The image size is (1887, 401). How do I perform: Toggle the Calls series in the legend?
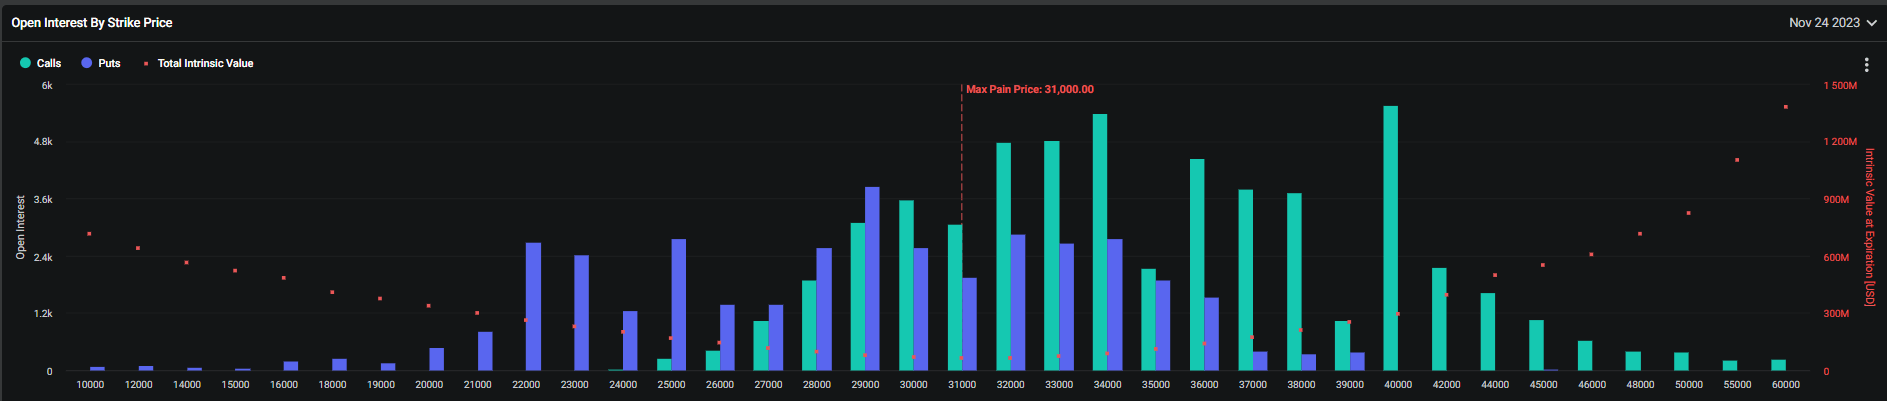[x=49, y=63]
